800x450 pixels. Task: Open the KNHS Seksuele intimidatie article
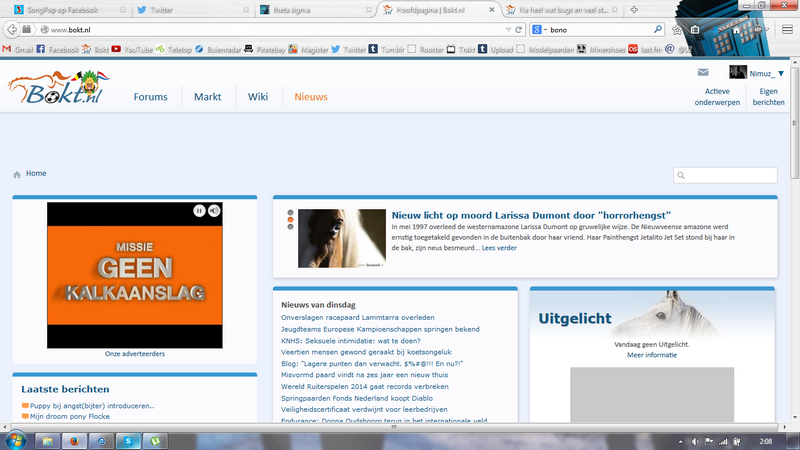(x=351, y=341)
